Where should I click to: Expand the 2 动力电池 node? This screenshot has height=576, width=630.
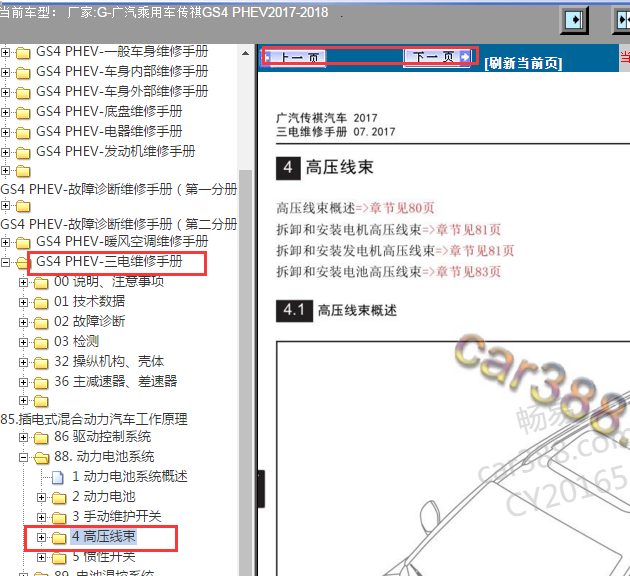pyautogui.click(x=41, y=497)
